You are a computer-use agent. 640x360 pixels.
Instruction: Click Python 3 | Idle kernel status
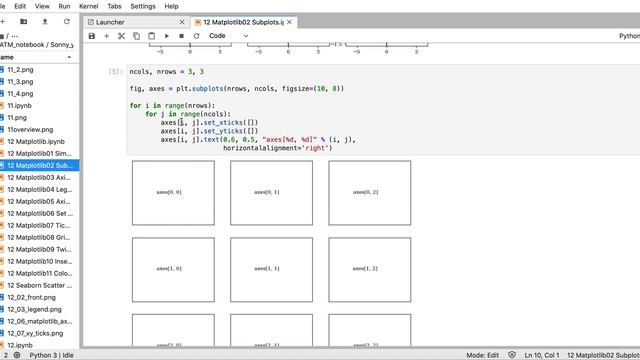tap(51, 355)
